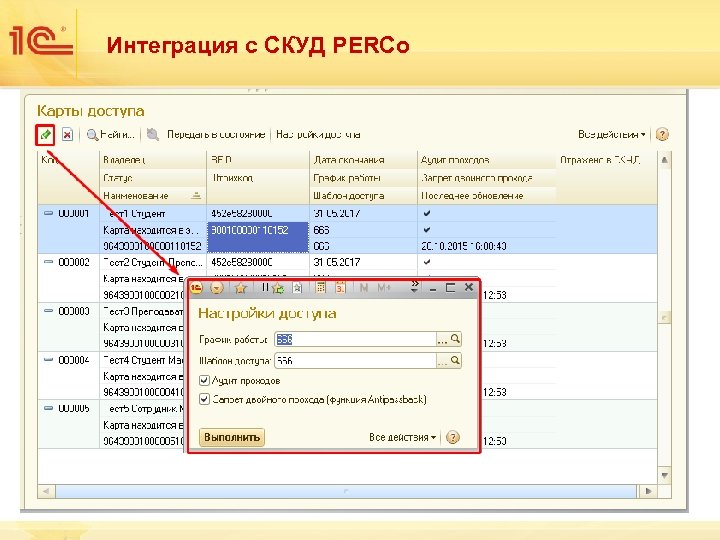The height and width of the screenshot is (540, 720).
Task: Click the ellipsis select button for Шаблон доступа
Action: coord(442,361)
